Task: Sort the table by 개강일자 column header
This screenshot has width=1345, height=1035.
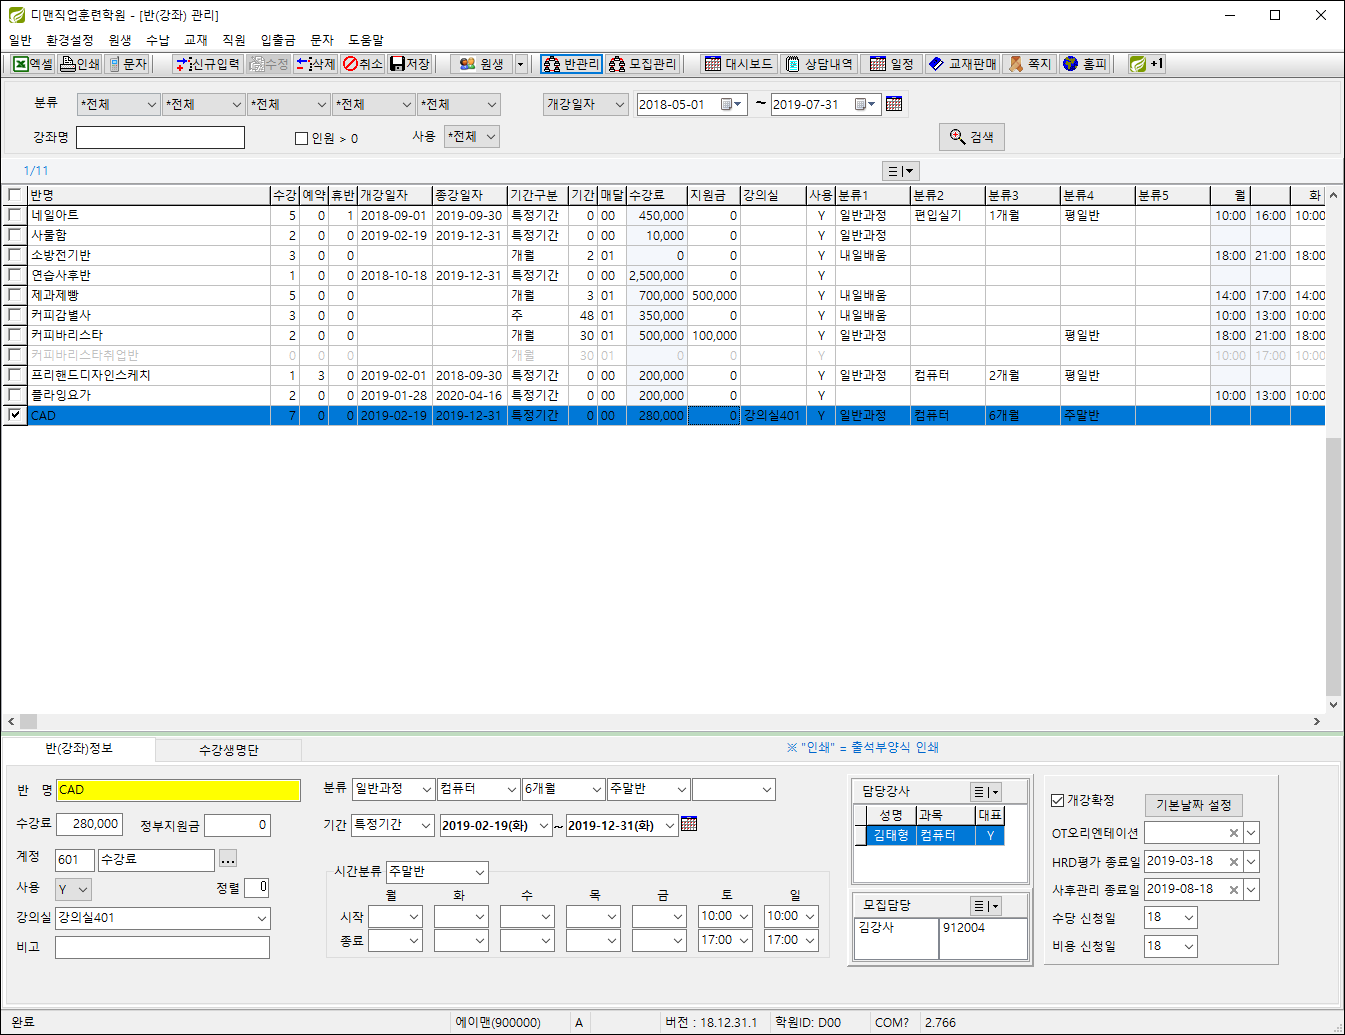Action: click(395, 195)
